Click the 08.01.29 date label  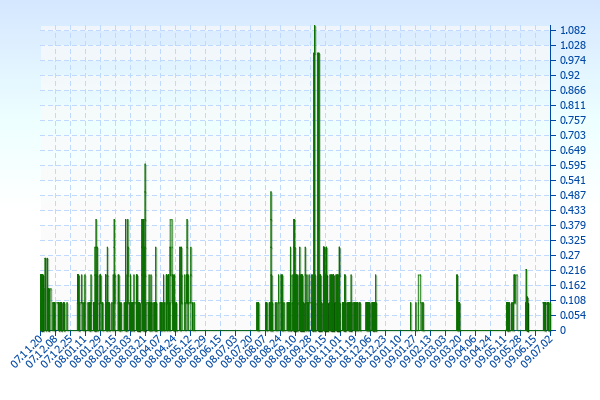click(x=86, y=351)
